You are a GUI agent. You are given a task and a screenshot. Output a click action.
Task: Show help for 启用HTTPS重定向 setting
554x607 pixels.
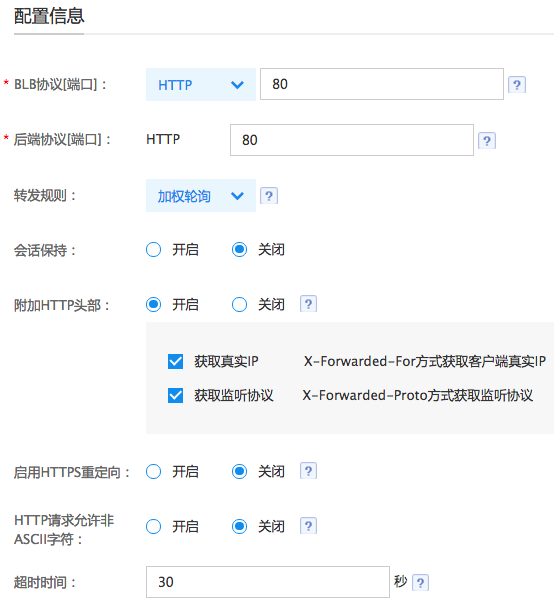(308, 471)
